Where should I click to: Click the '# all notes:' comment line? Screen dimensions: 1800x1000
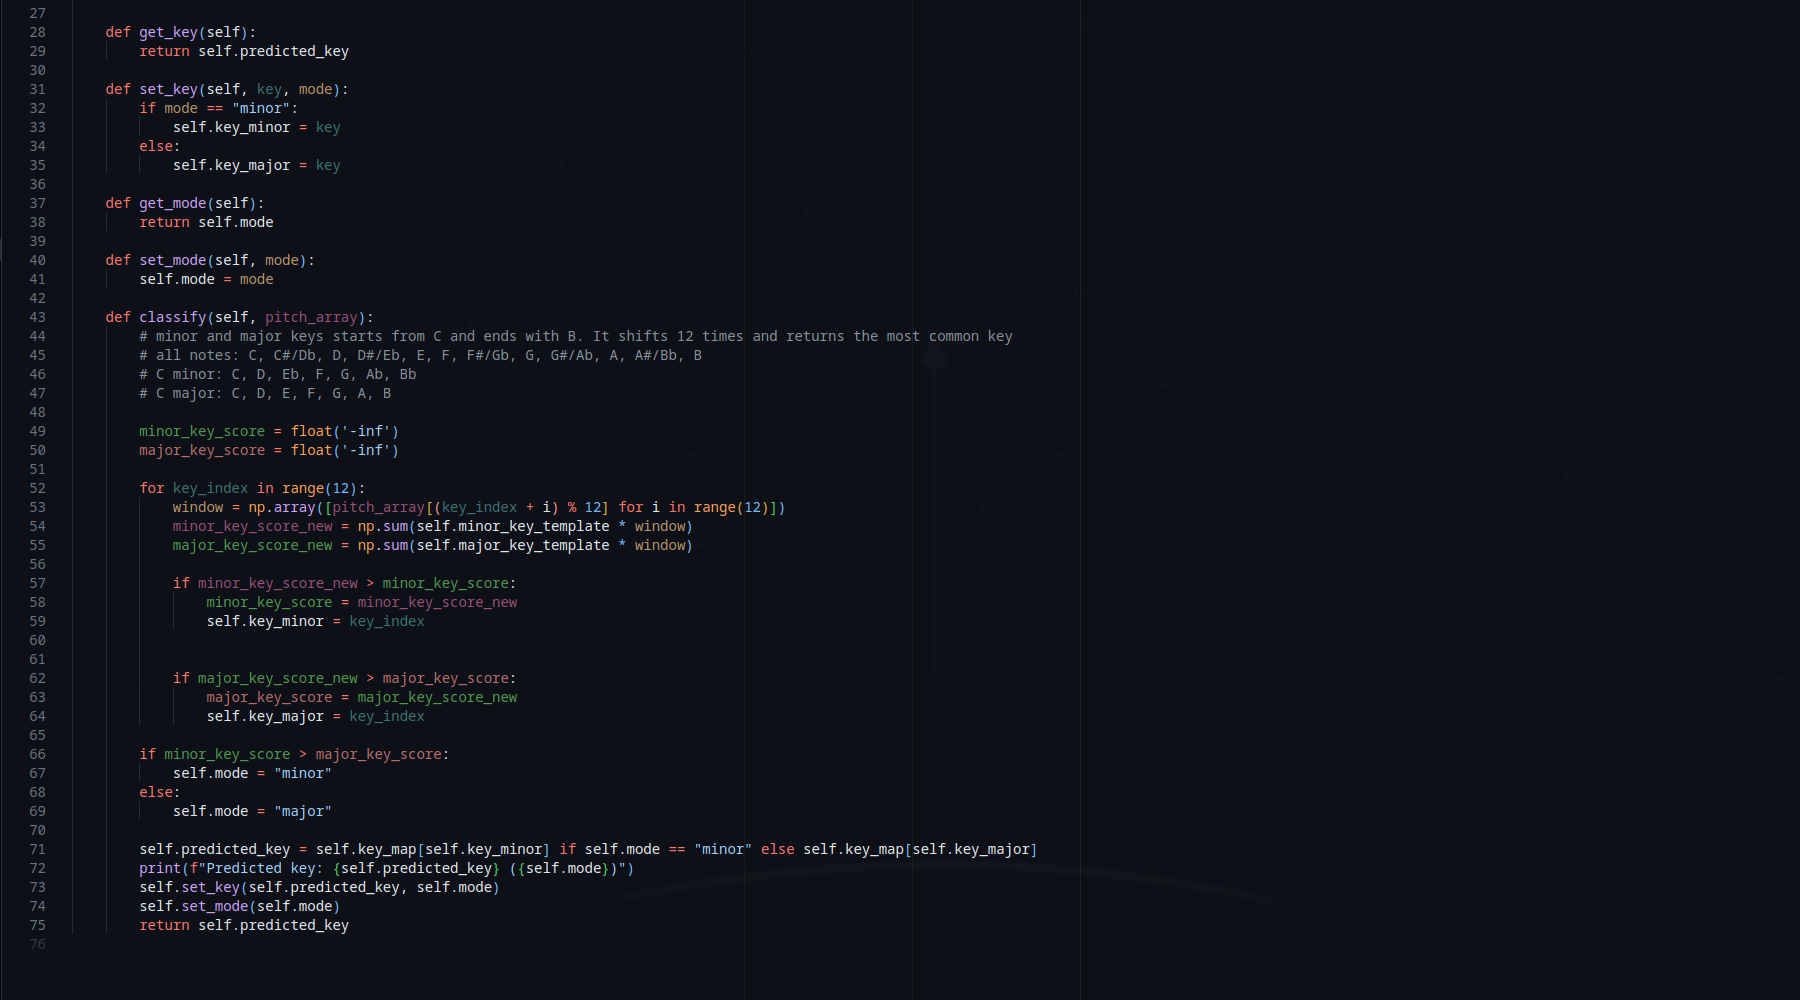(421, 355)
